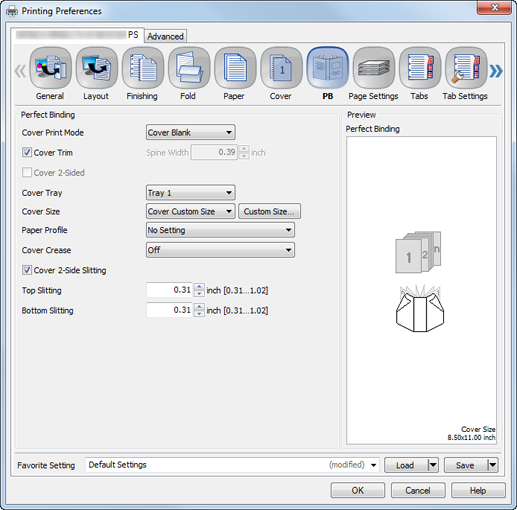
Task: Open the Page Settings icon
Action: 374,68
